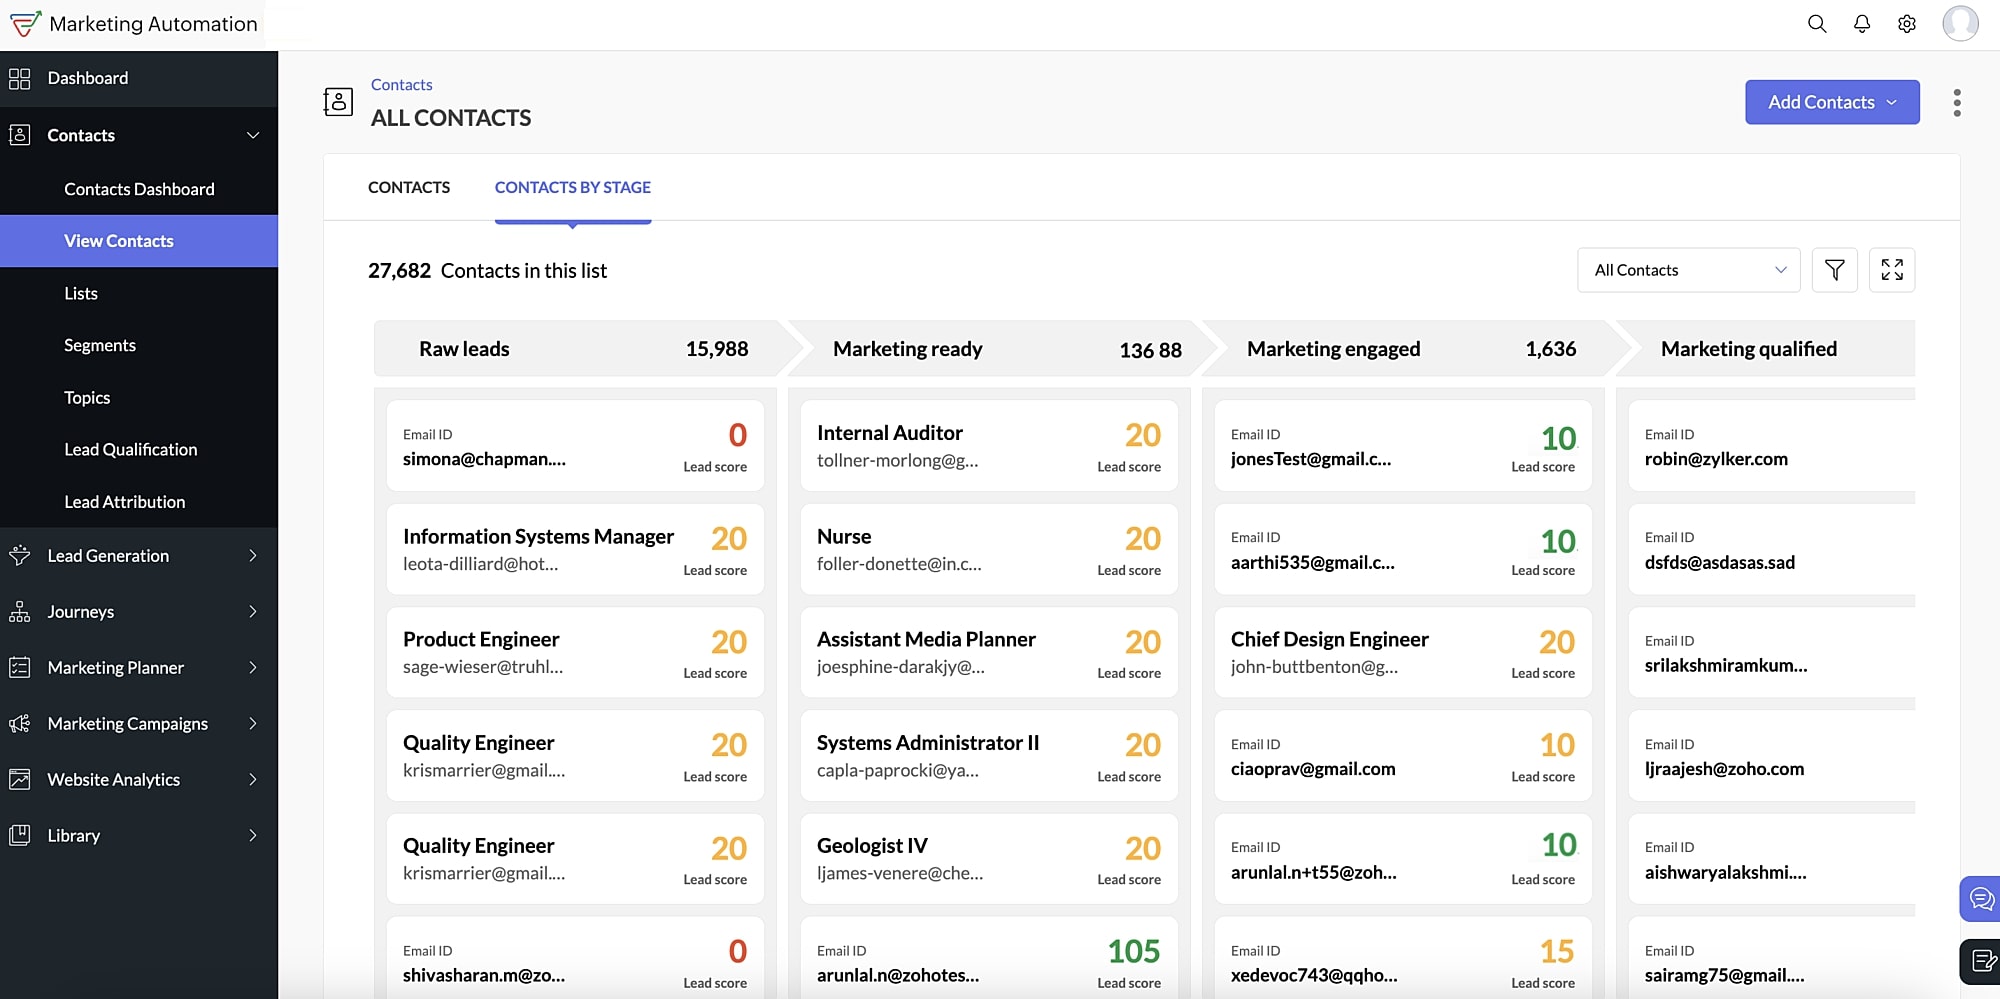This screenshot has height=999, width=2000.
Task: Go to Lead Qualification in sidebar
Action: pyautogui.click(x=131, y=450)
